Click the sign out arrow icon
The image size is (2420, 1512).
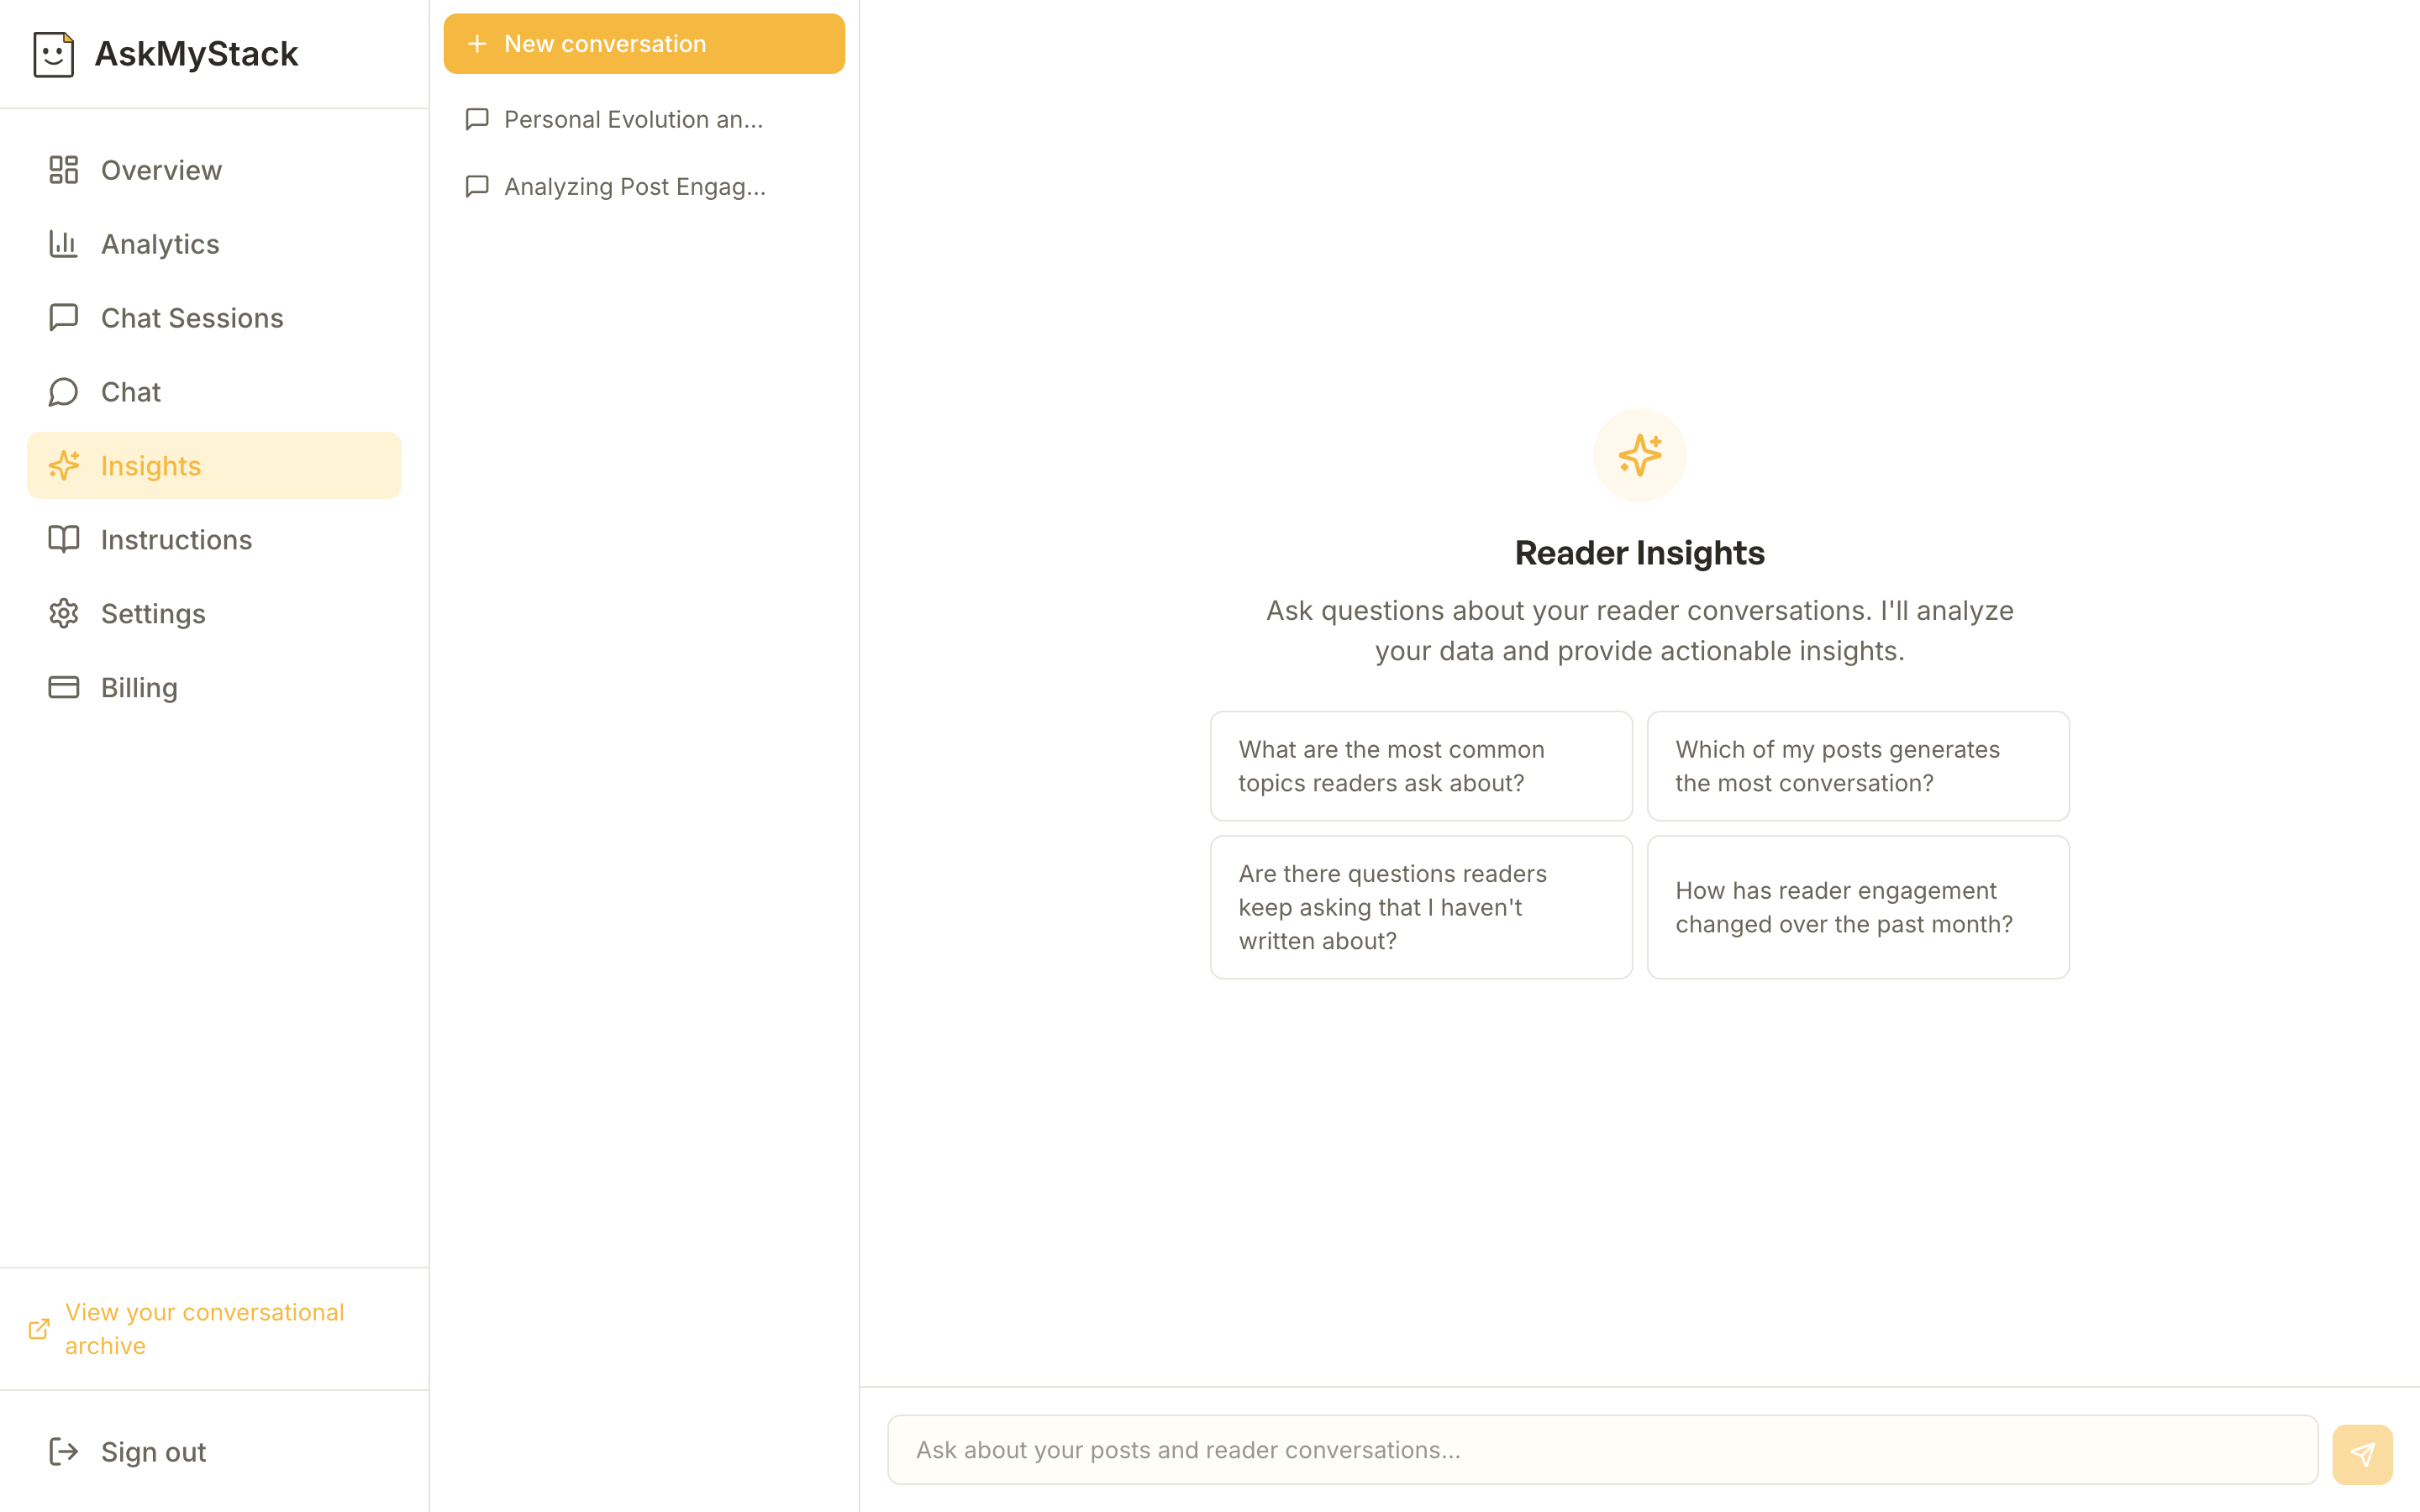click(x=63, y=1451)
